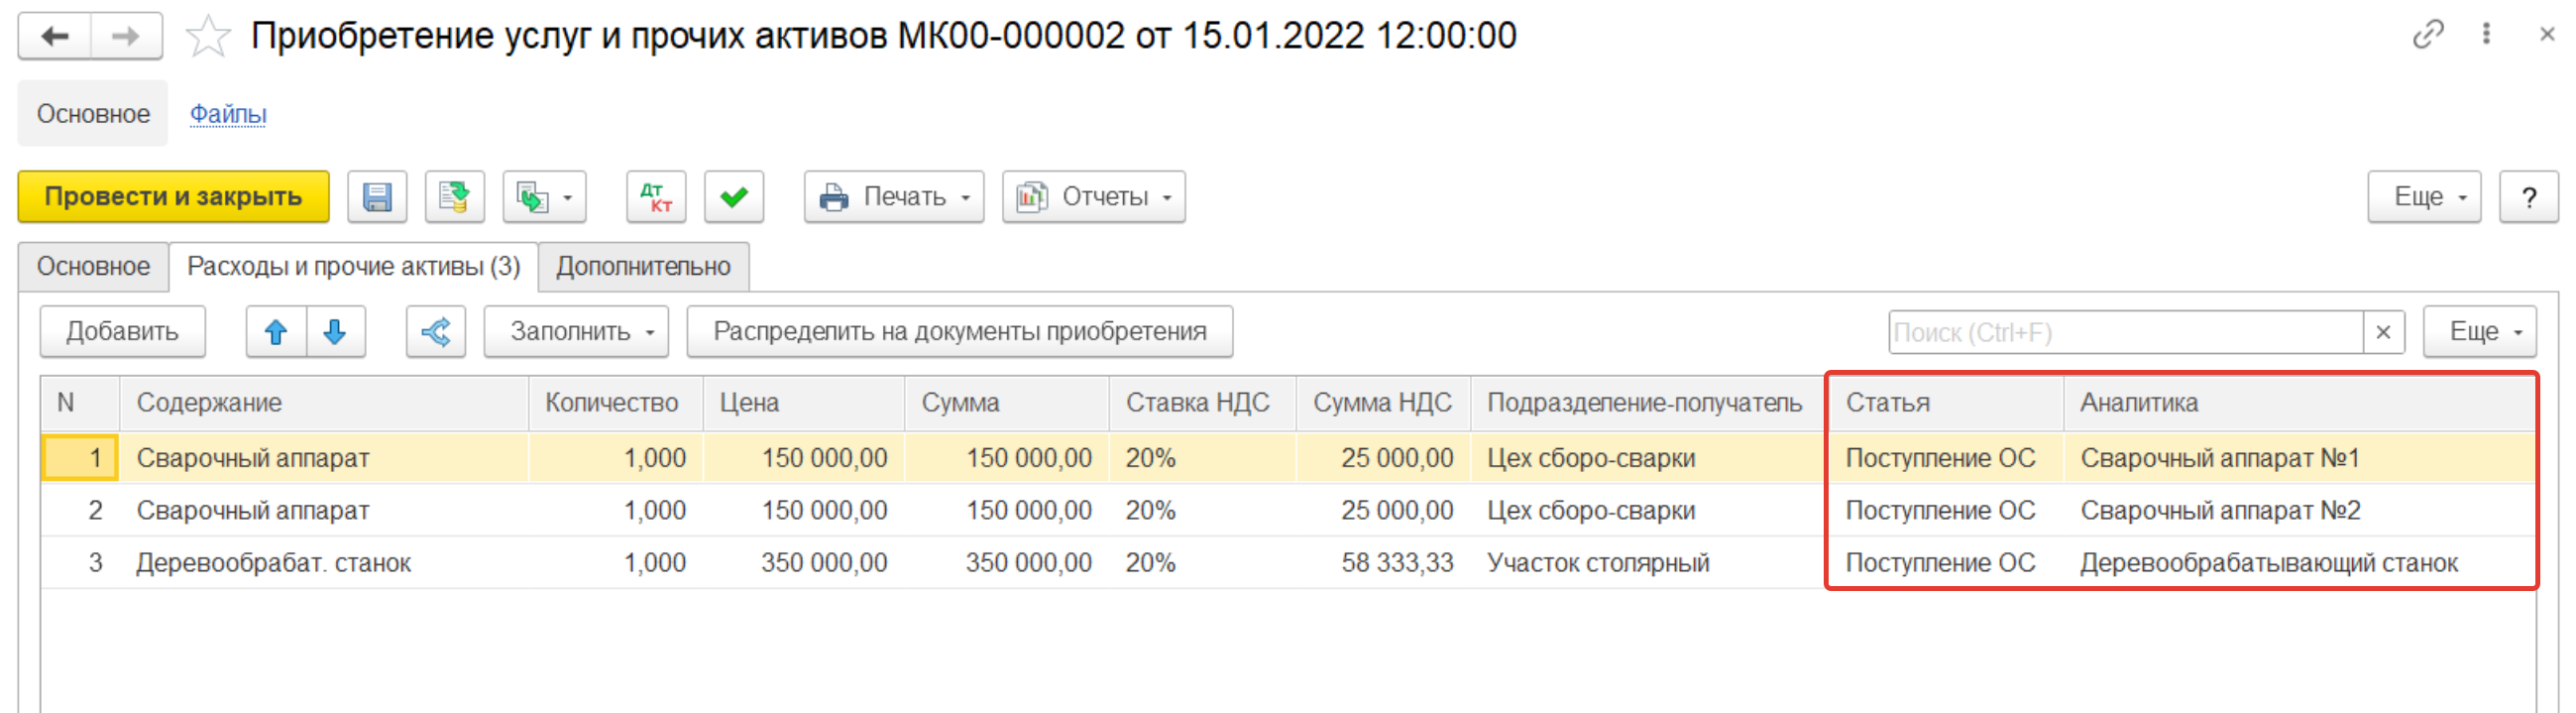Switch to the Дополнительно tab
The image size is (2576, 713).
tap(643, 267)
